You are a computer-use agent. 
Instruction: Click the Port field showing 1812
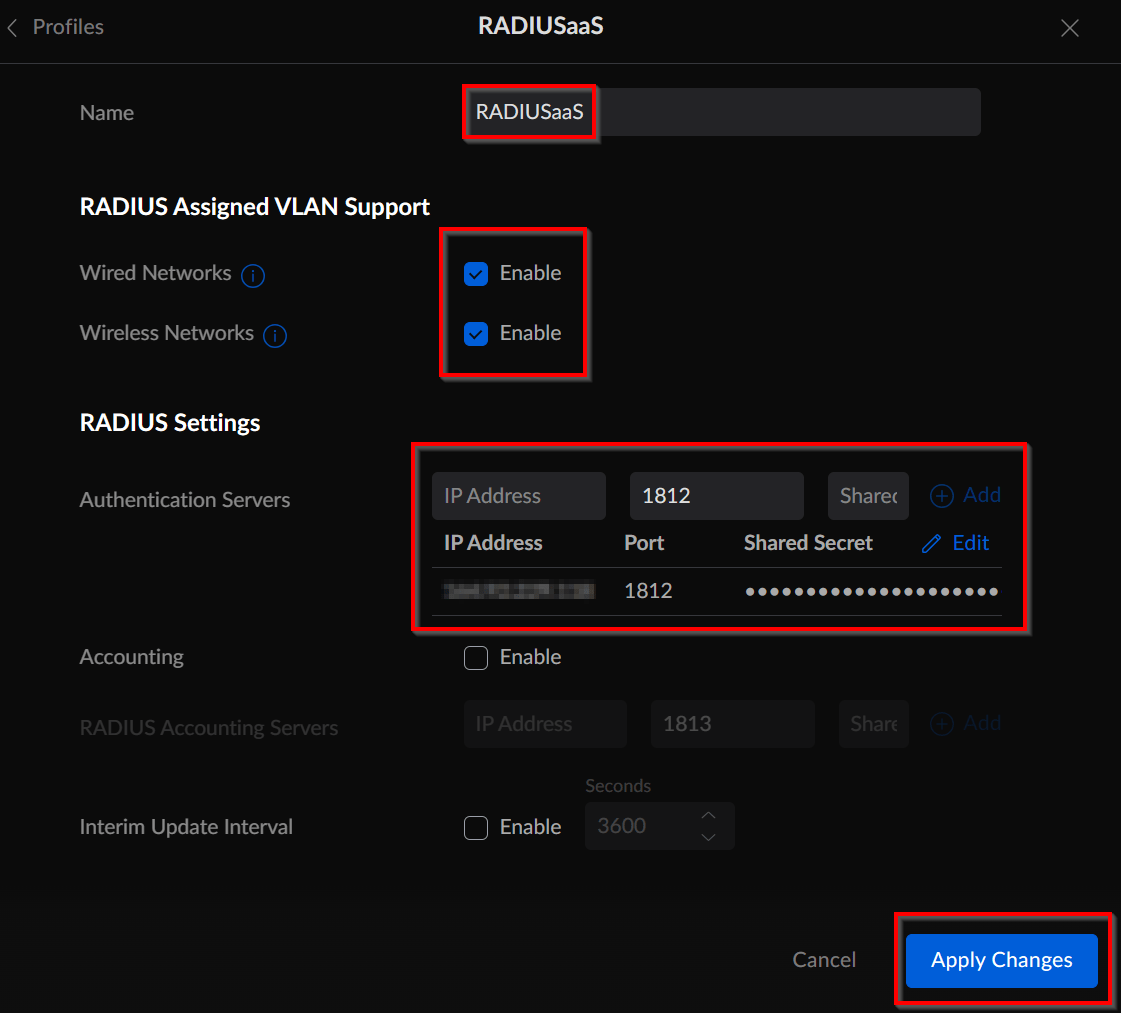(x=716, y=495)
